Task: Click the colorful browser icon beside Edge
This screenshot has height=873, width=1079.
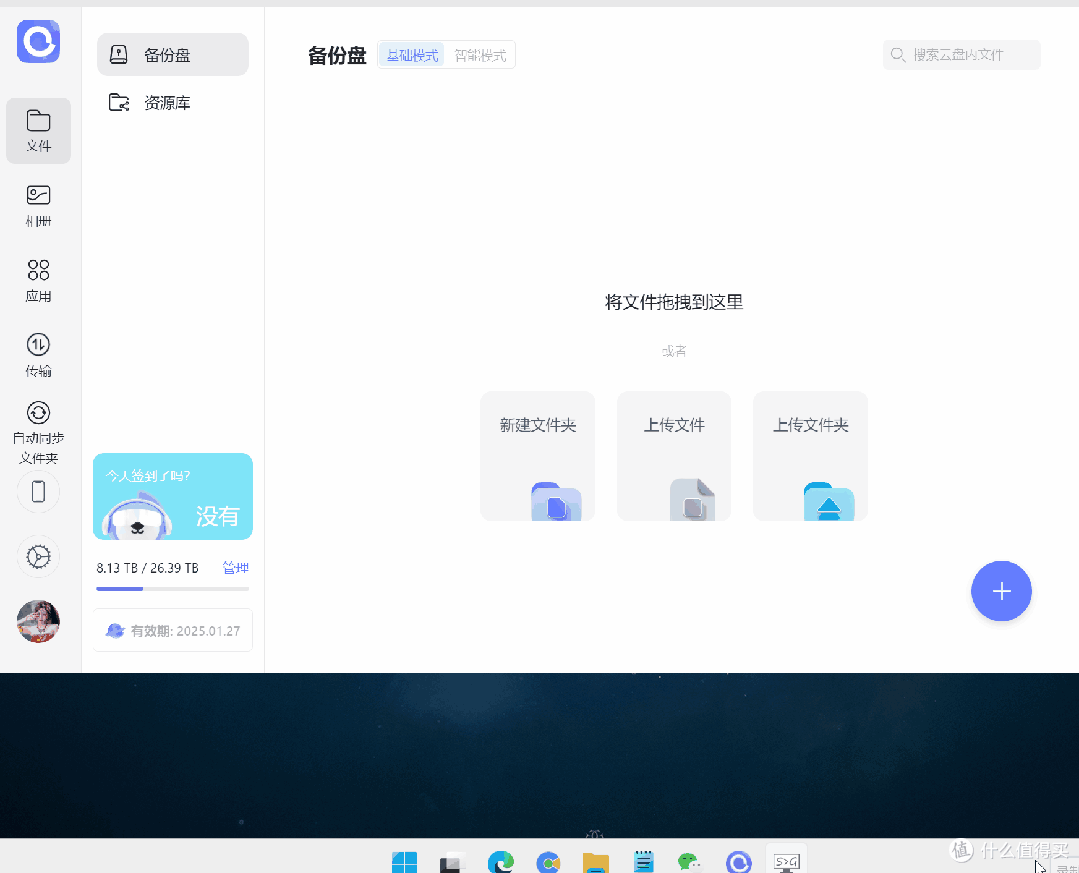Action: point(548,862)
